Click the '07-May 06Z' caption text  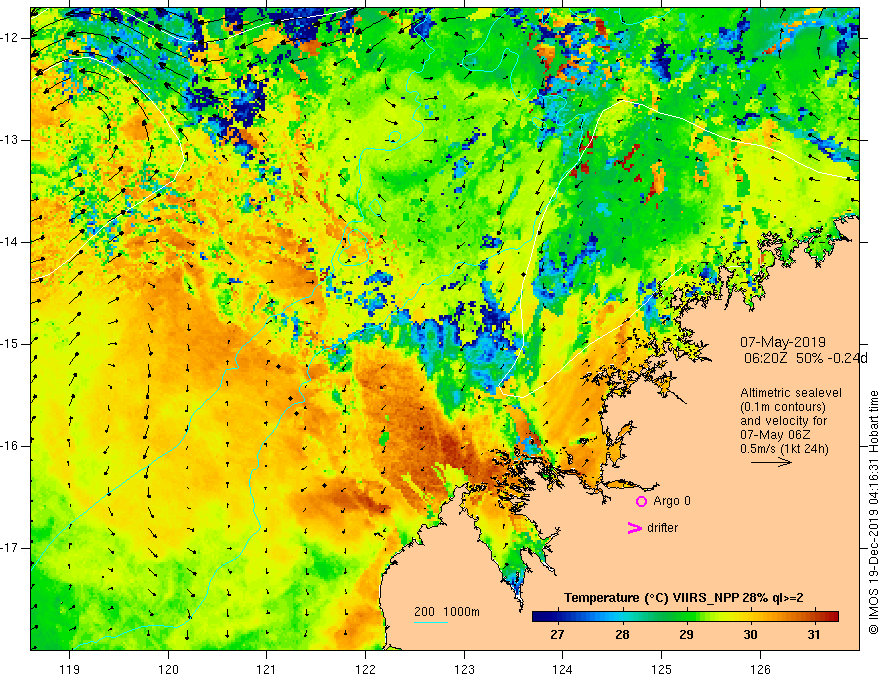click(775, 435)
